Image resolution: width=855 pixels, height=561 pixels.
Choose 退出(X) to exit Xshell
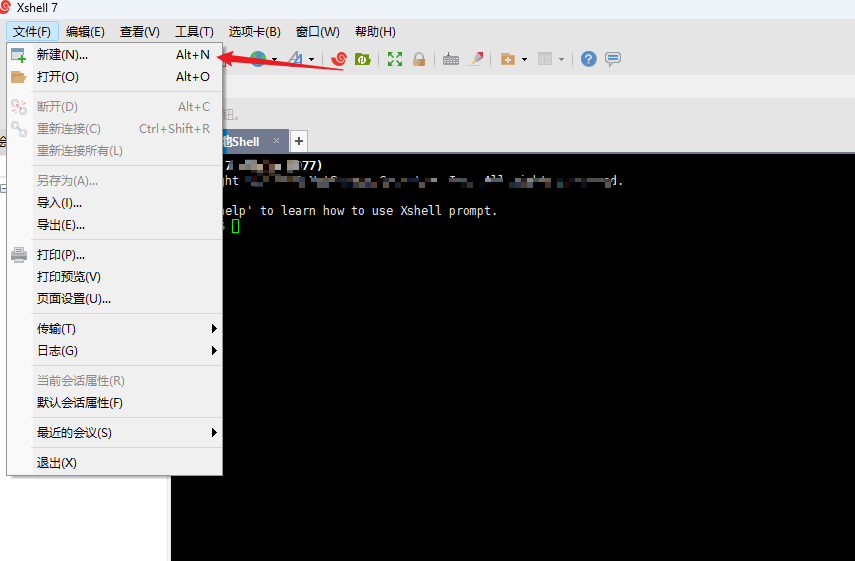click(115, 463)
